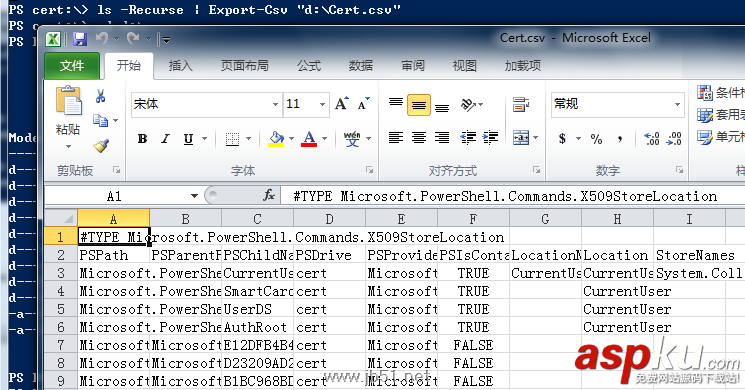Image resolution: width=745 pixels, height=390 pixels.
Task: Click the $ accounting number format icon
Action: point(563,139)
